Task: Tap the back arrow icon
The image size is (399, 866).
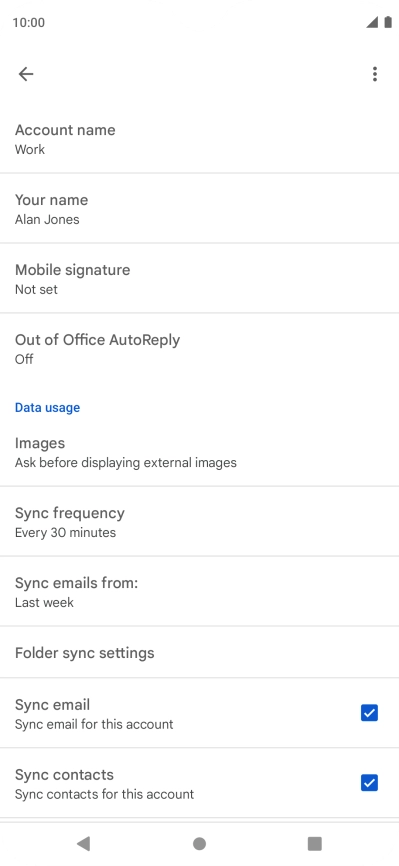Action: coord(26,74)
